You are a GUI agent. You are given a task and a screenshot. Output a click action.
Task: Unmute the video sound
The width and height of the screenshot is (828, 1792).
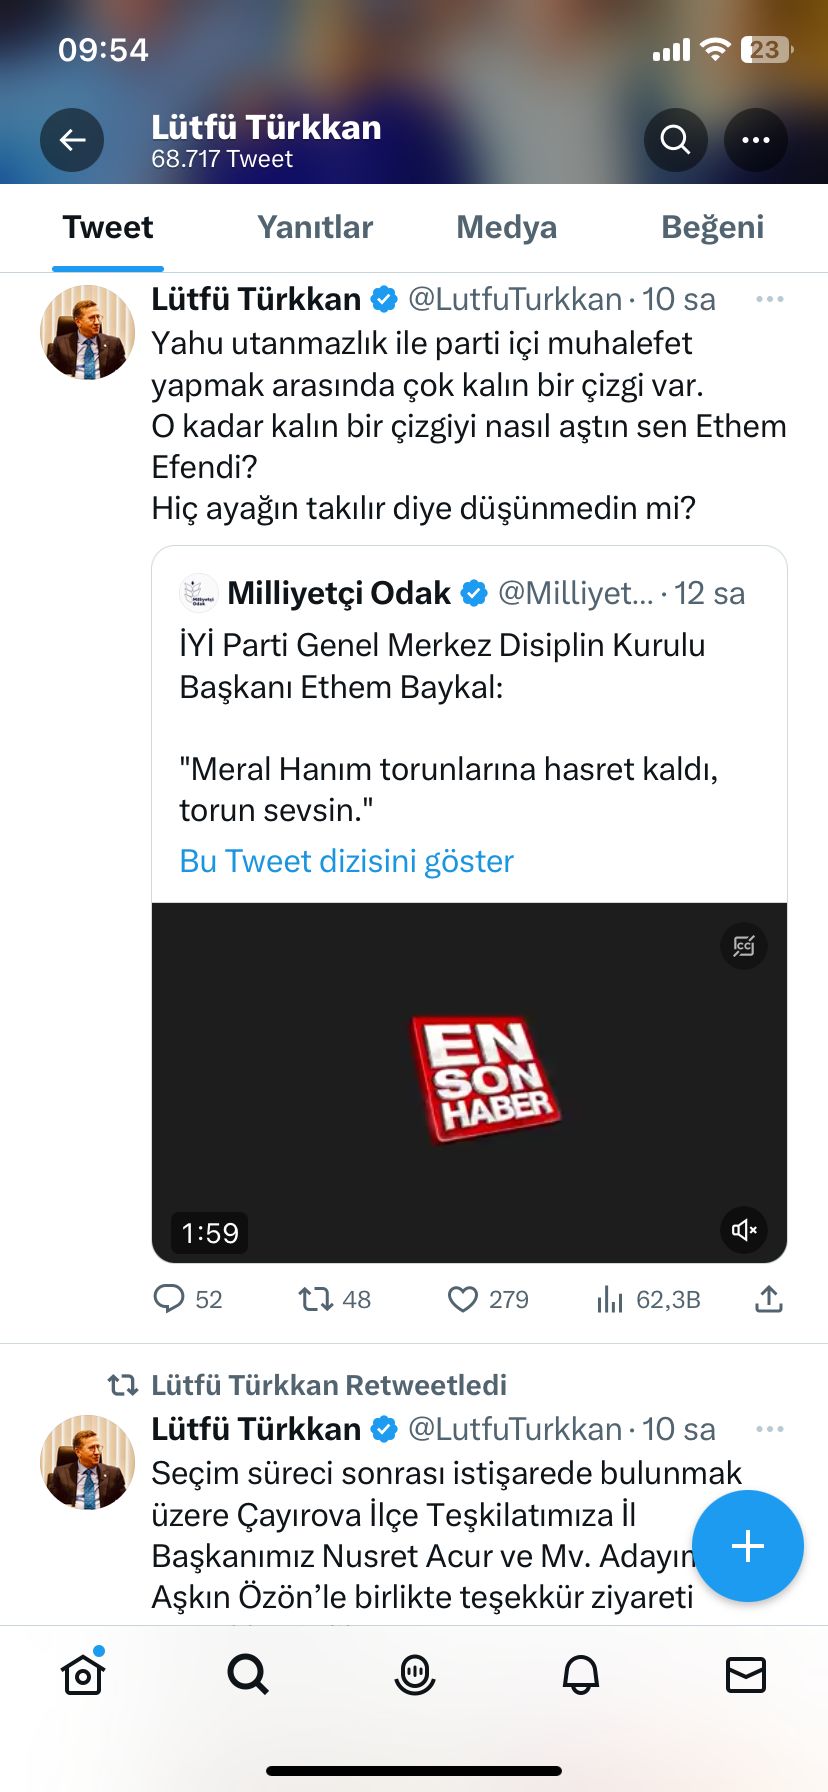(x=744, y=1230)
